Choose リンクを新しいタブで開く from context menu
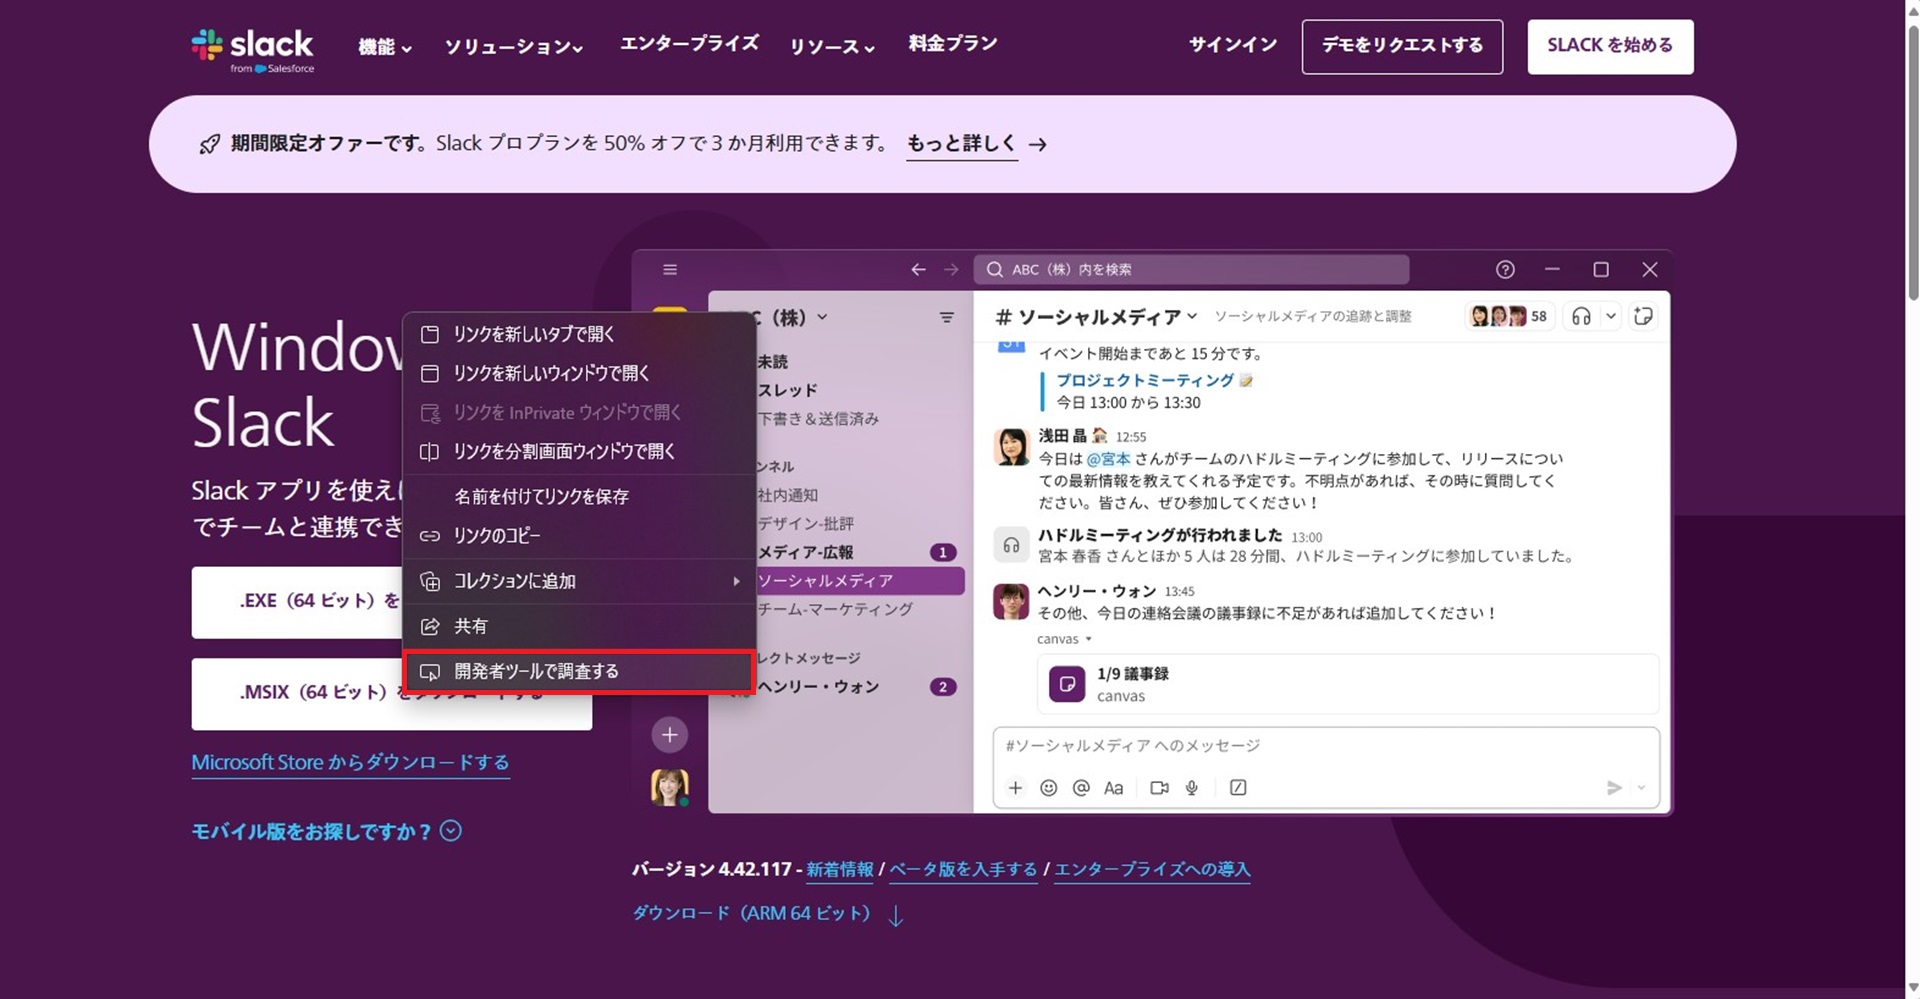Screen dimensions: 1920x999 pos(579,334)
